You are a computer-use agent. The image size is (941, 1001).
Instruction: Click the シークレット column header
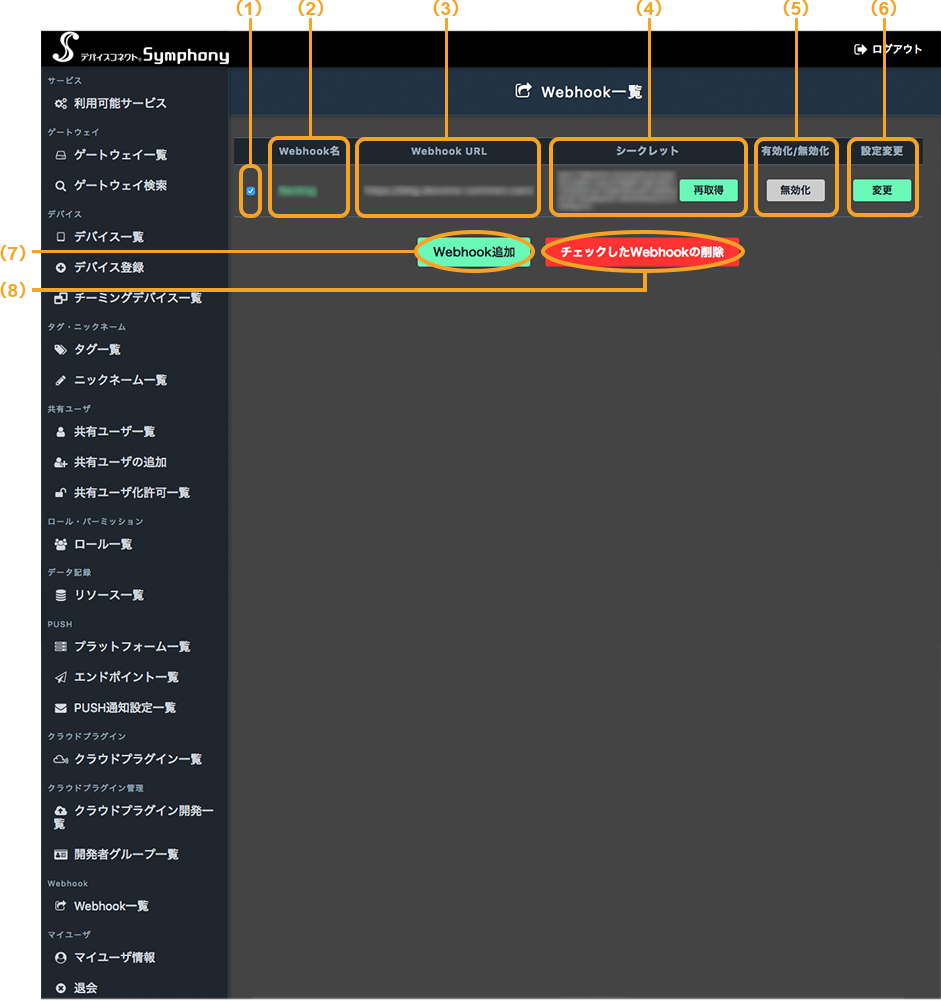[647, 151]
